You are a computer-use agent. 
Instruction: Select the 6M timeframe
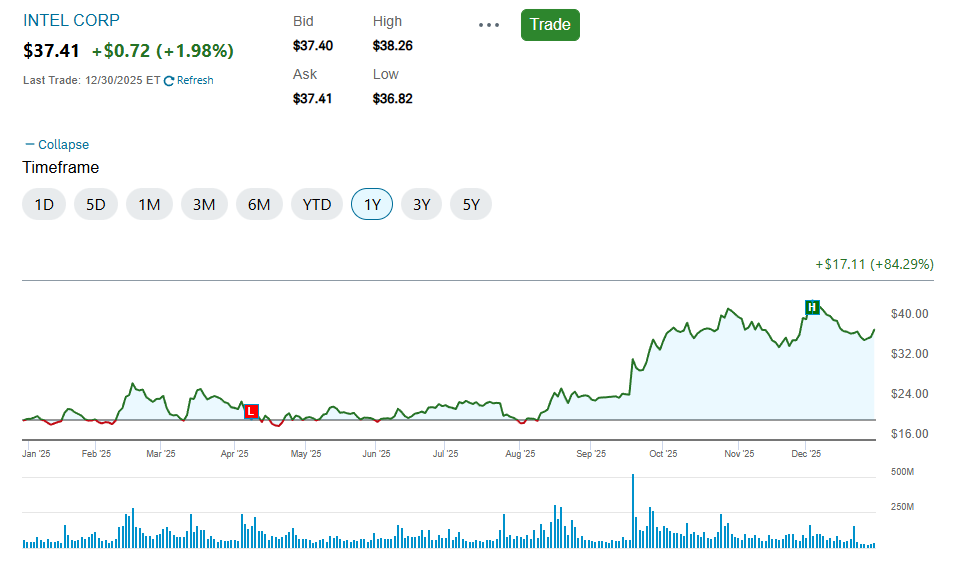pos(259,204)
